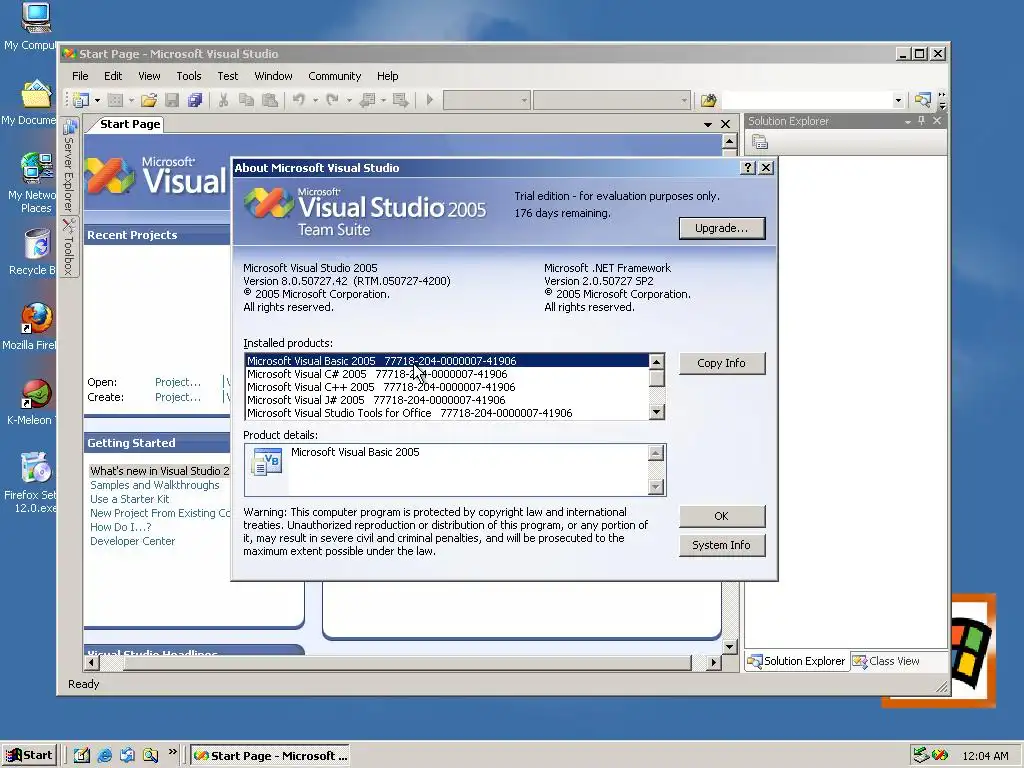Click Start Page horizontal scrollbar right arrow
Screen dimensions: 1024x768
[x=714, y=663]
